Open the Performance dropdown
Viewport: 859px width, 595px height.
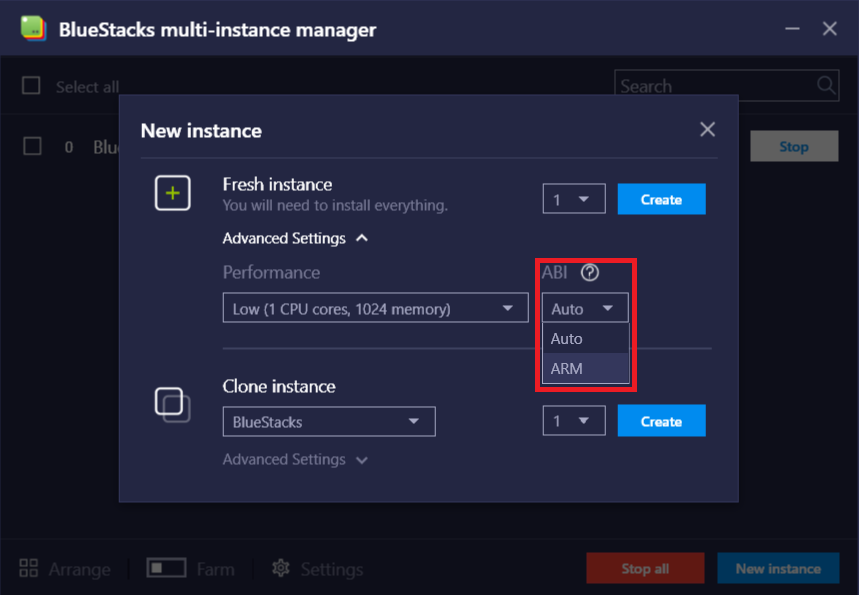pyautogui.click(x=375, y=308)
